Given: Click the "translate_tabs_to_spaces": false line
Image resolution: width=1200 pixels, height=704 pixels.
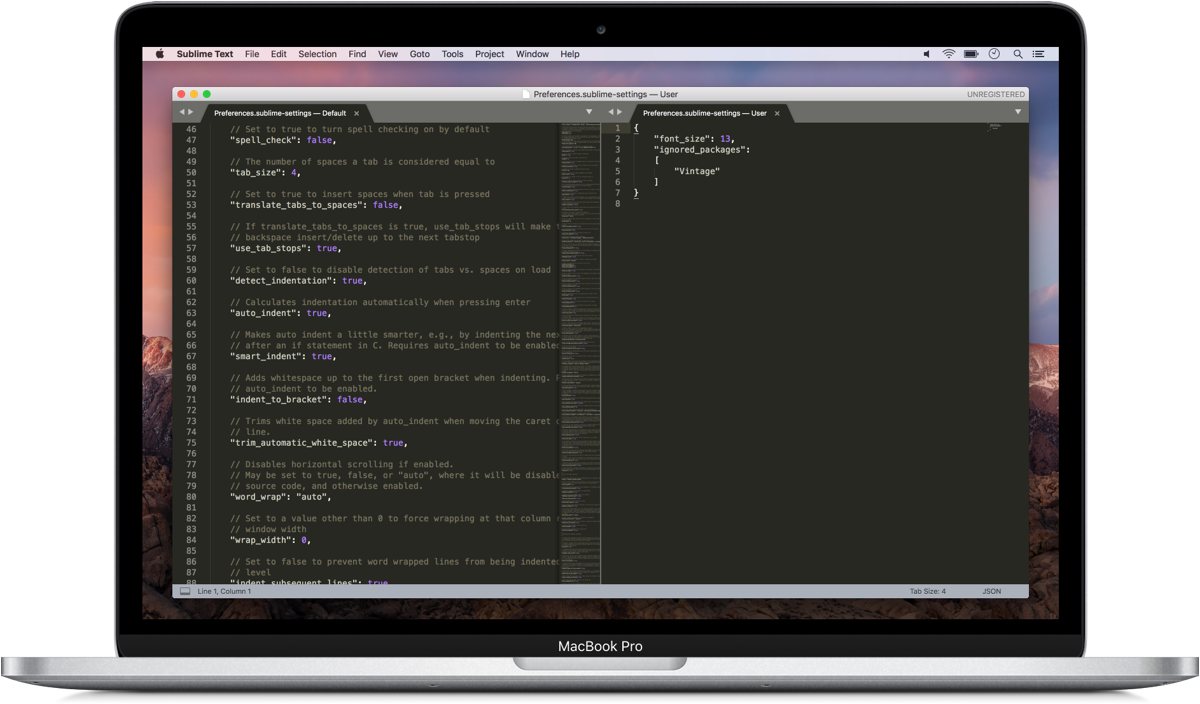Looking at the screenshot, I should [x=316, y=205].
